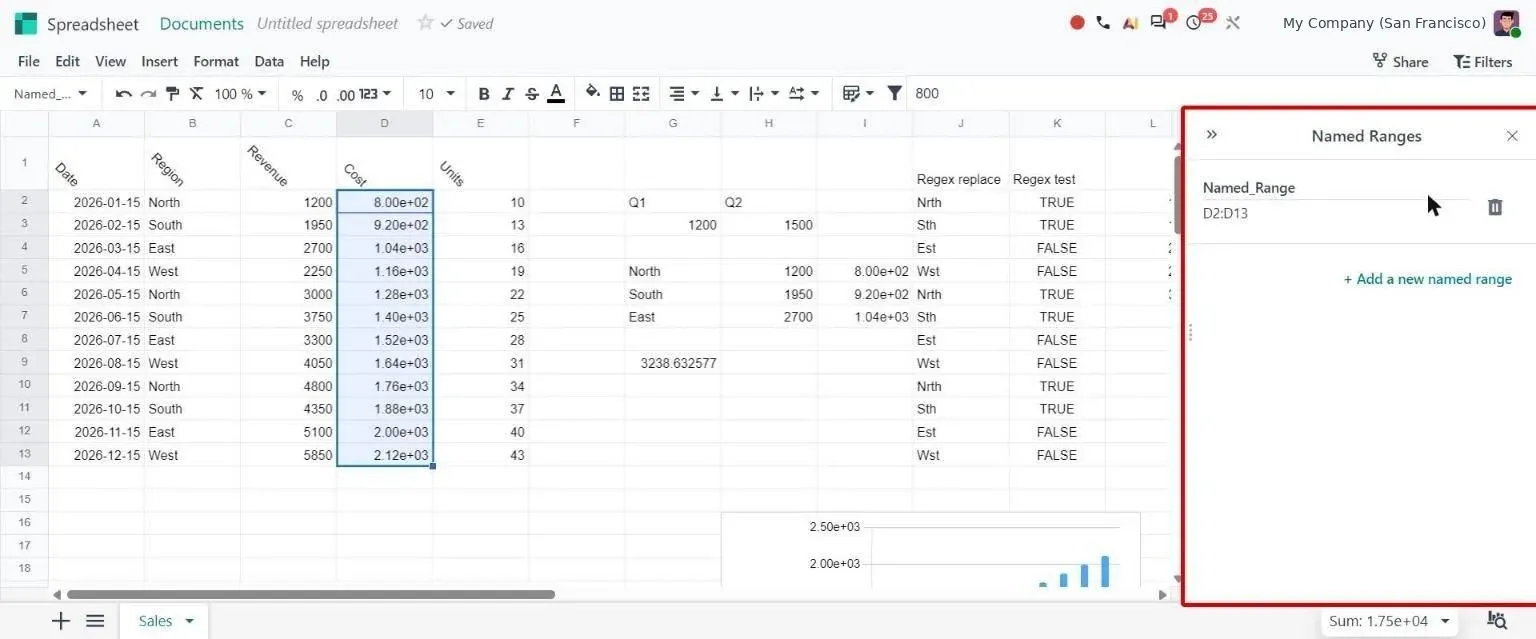Viewport: 1536px width, 639px height.
Task: Activate the paint format tool
Action: coord(172,94)
